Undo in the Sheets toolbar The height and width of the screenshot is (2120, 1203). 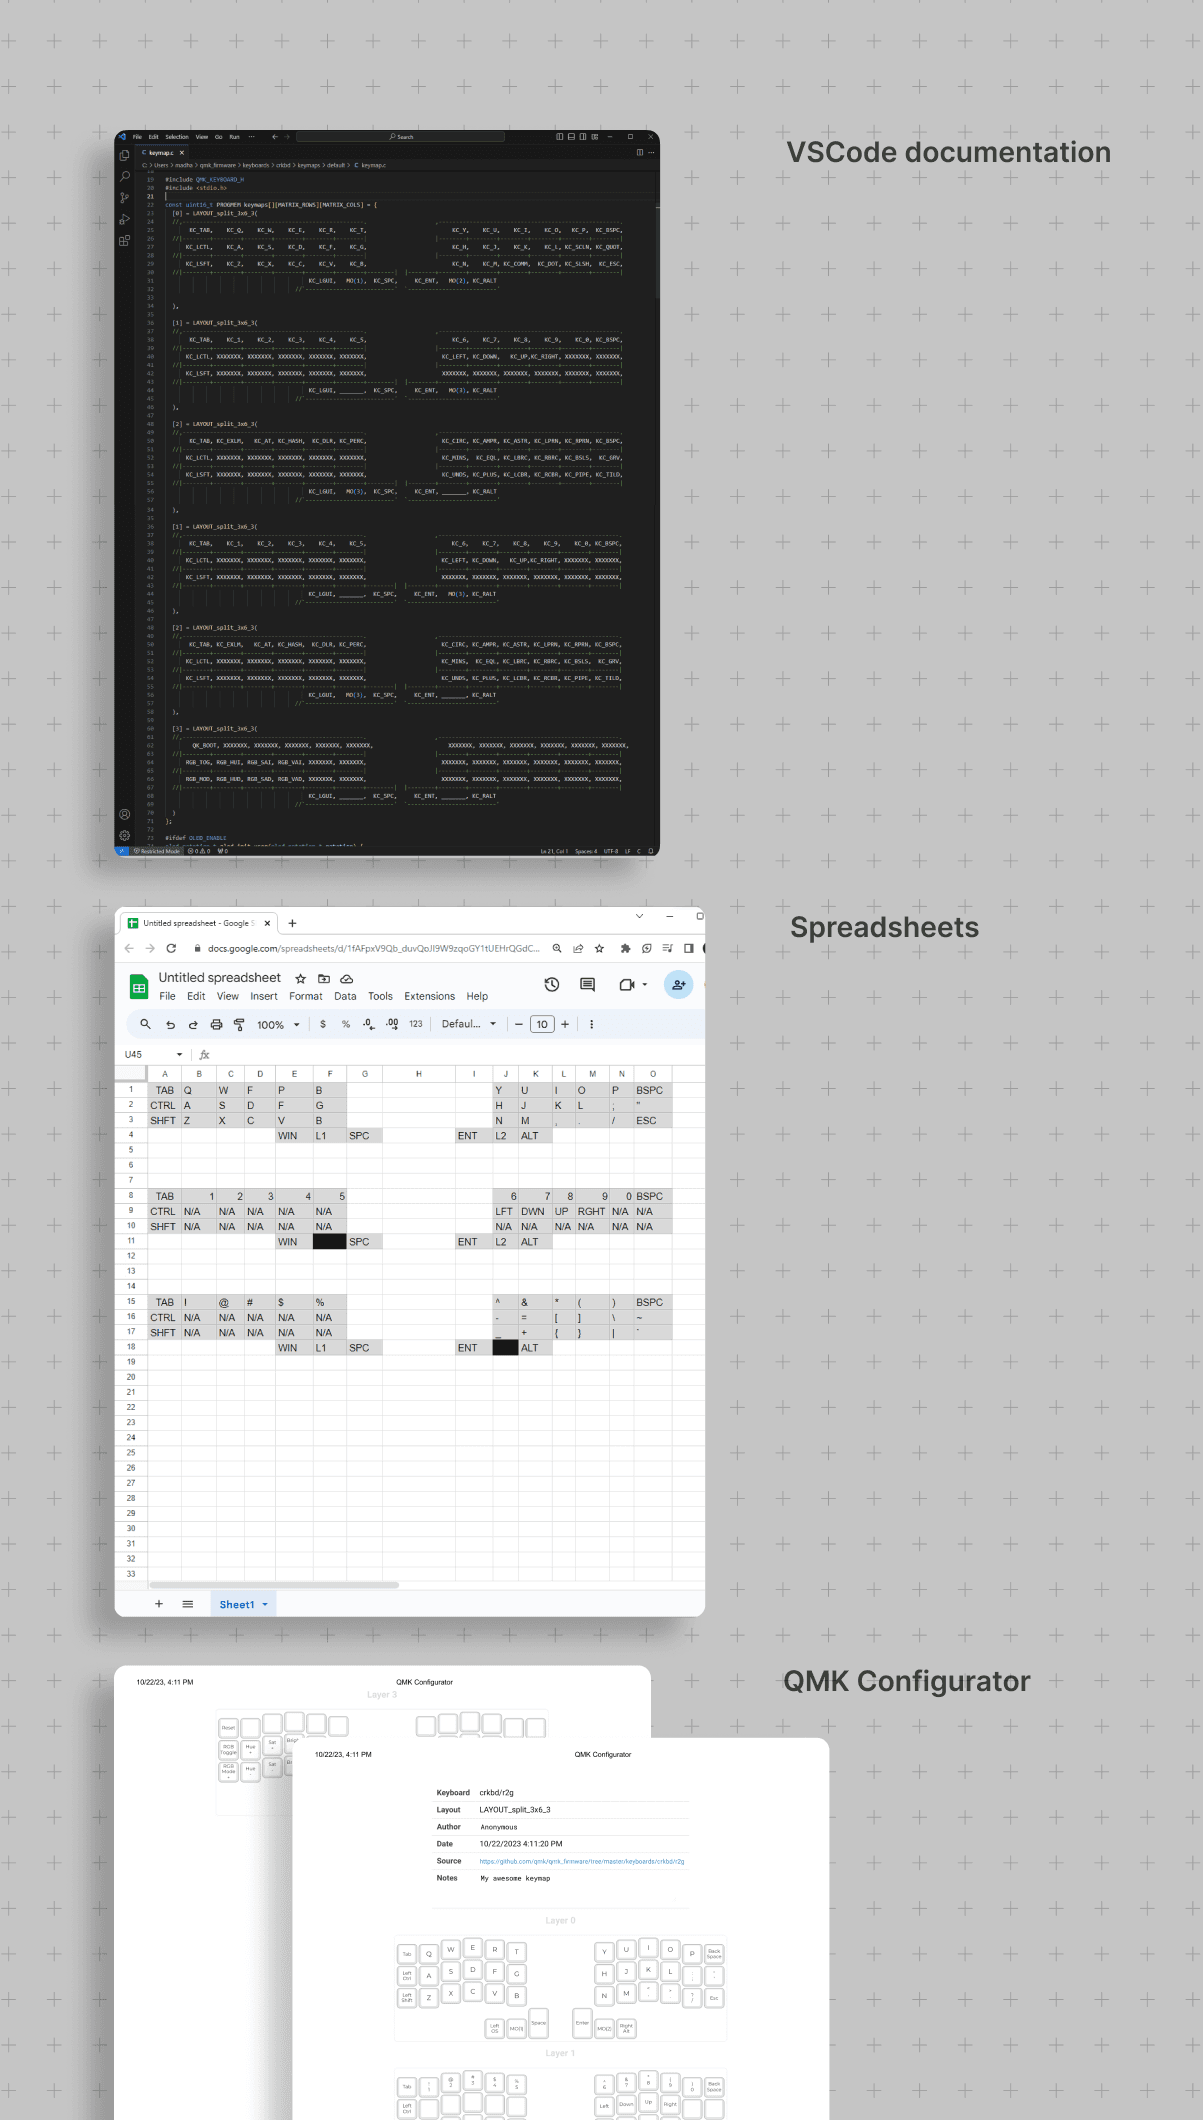click(x=170, y=1024)
